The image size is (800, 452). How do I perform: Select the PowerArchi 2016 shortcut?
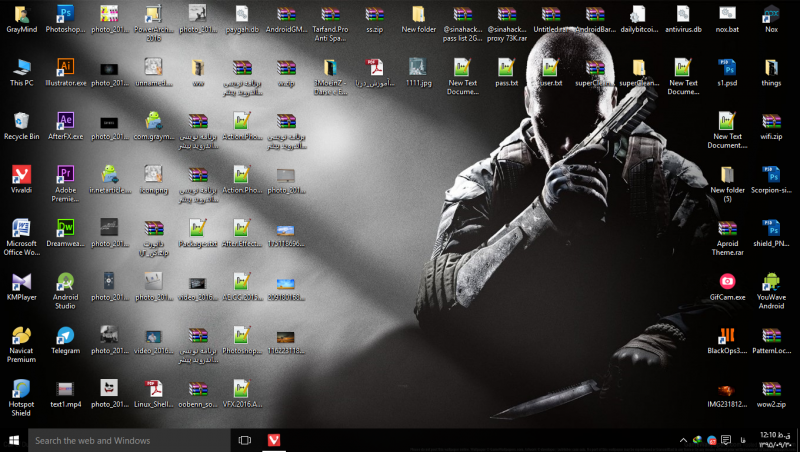tap(154, 23)
